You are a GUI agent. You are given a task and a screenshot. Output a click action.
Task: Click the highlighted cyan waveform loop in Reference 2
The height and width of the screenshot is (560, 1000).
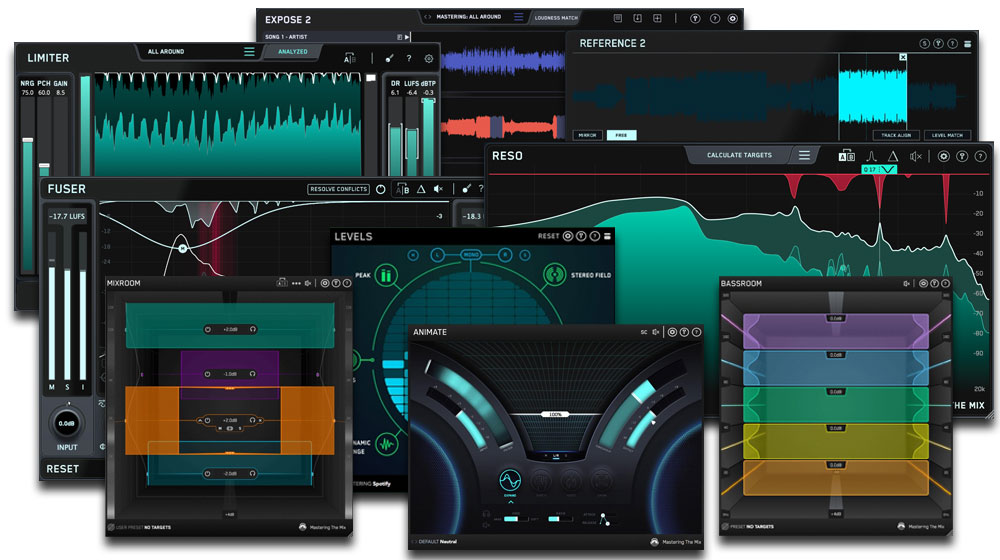(872, 96)
